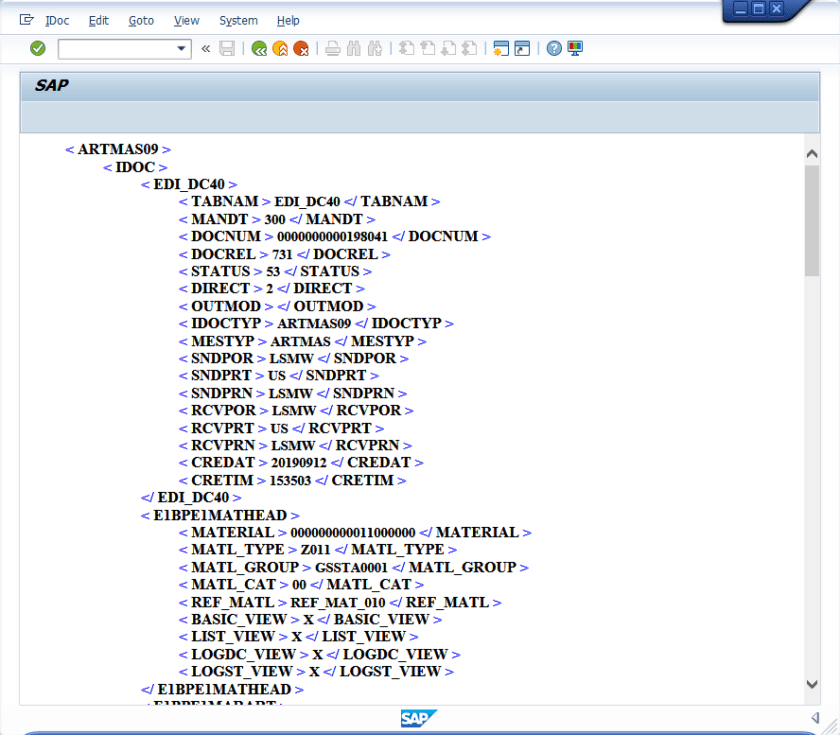Click the vertical scrollbar down arrow
Image resolution: width=840 pixels, height=735 pixels.
(x=812, y=684)
